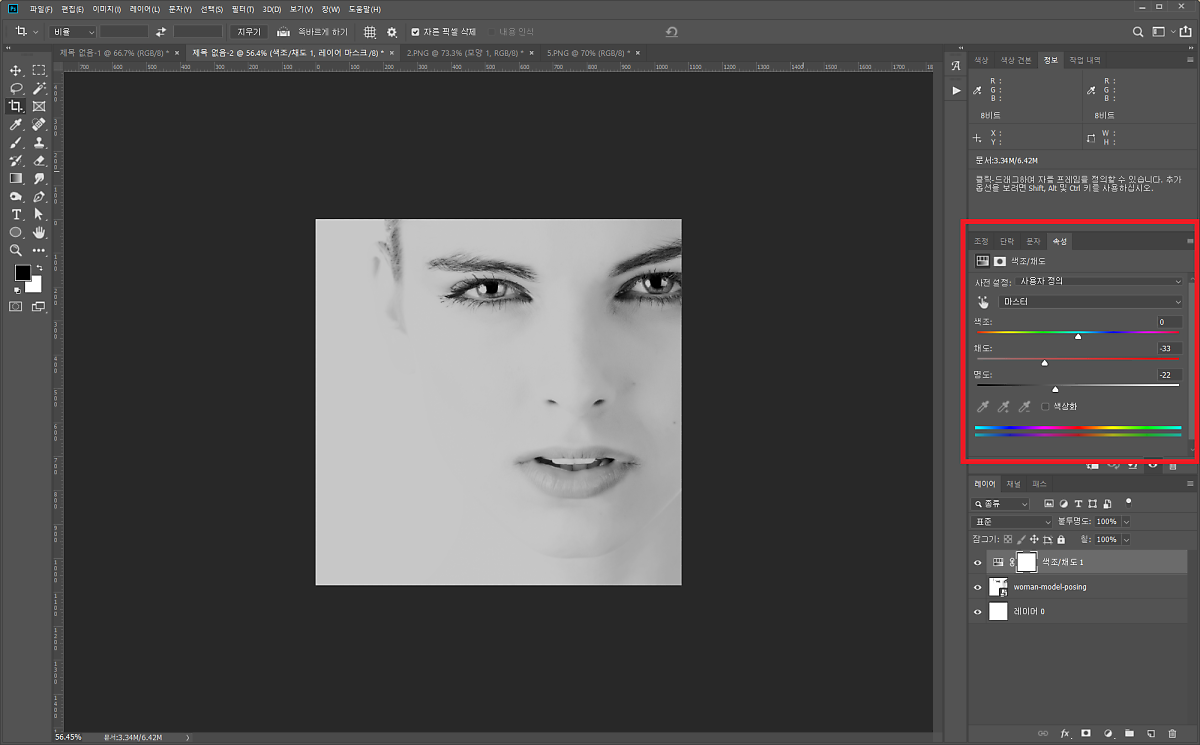
Task: Hide the woman-model-posing layer
Action: [x=978, y=587]
